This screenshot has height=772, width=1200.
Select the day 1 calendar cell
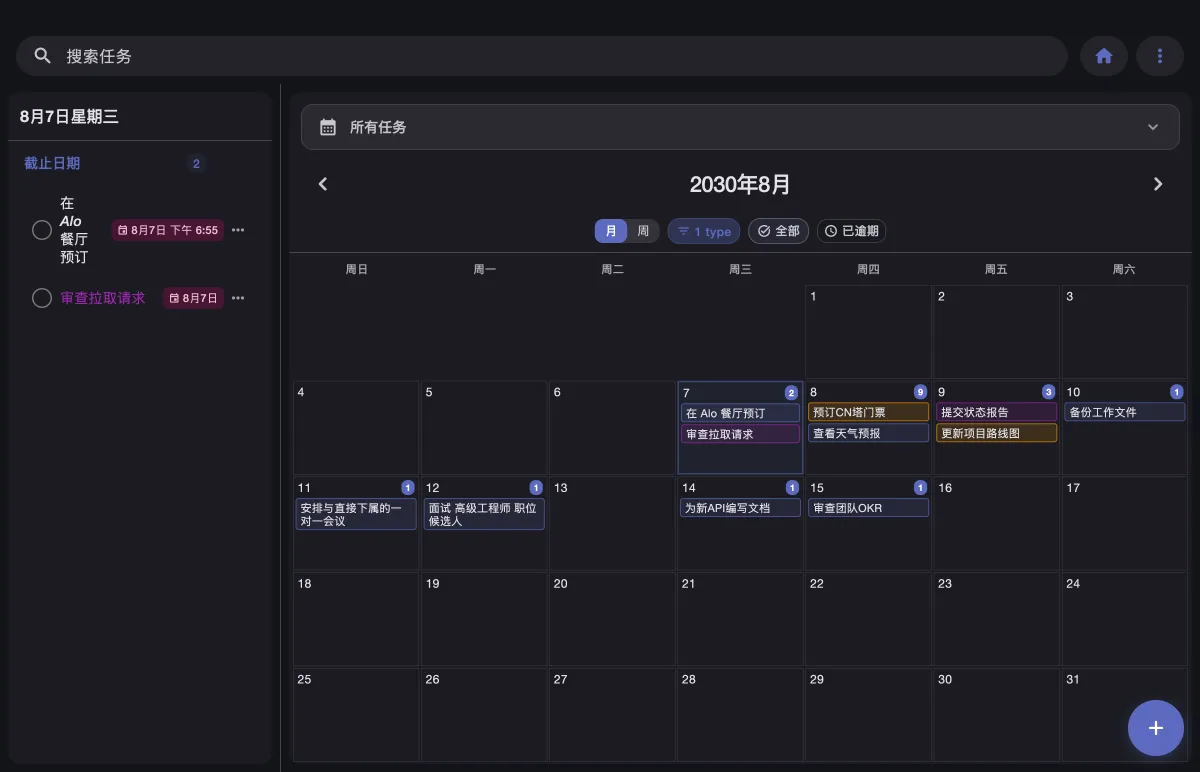tap(868, 332)
